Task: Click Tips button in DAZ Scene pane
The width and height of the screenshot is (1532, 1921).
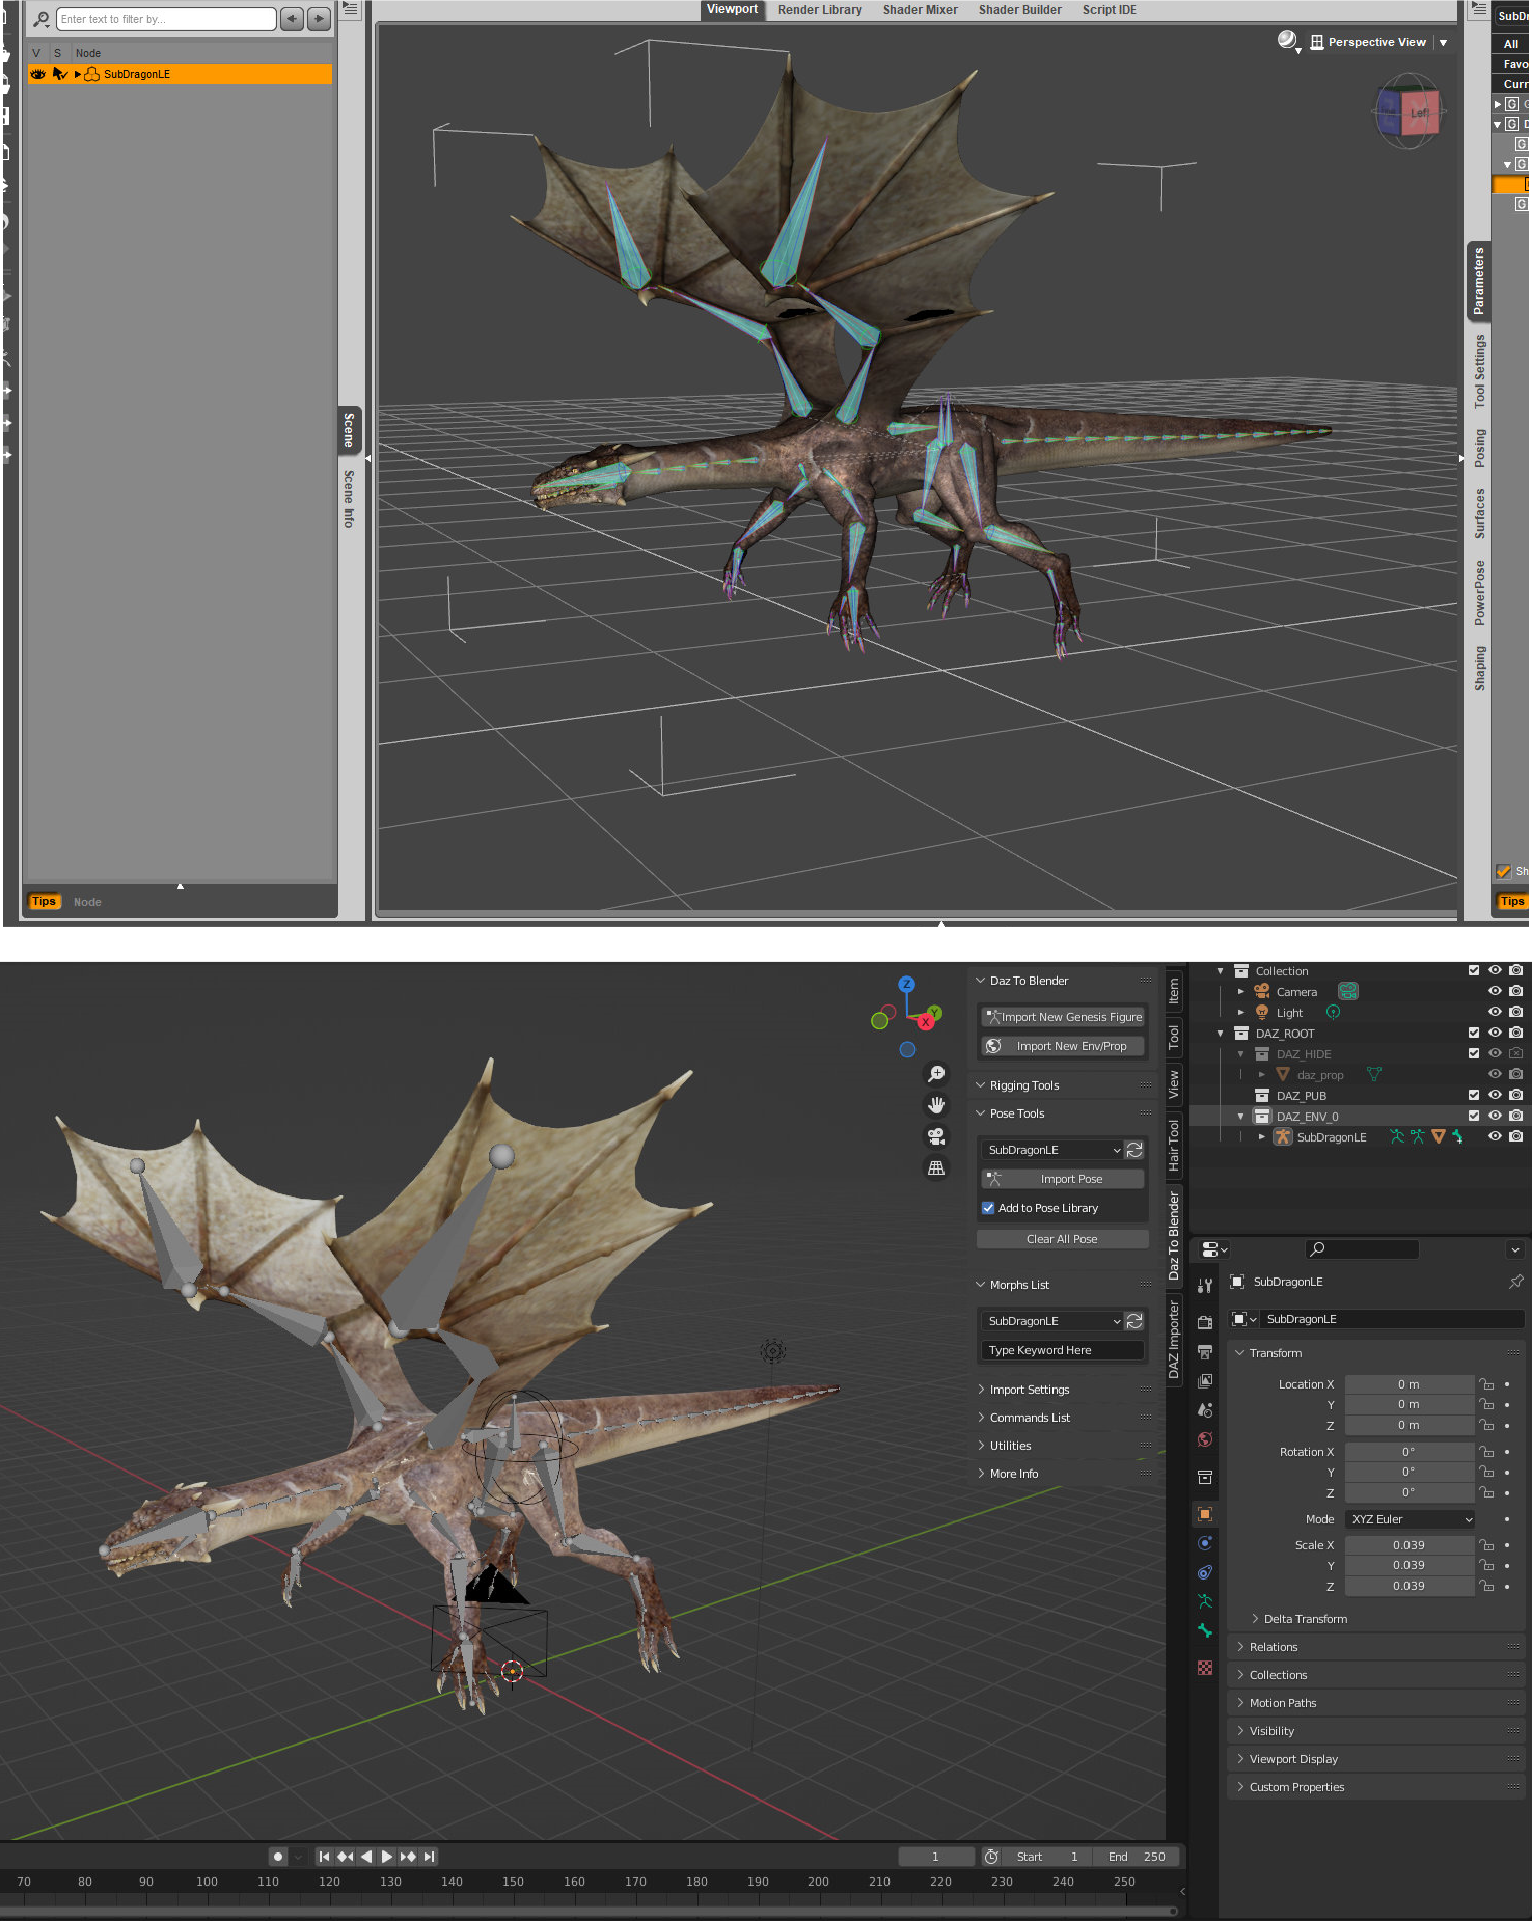Action: tap(44, 902)
